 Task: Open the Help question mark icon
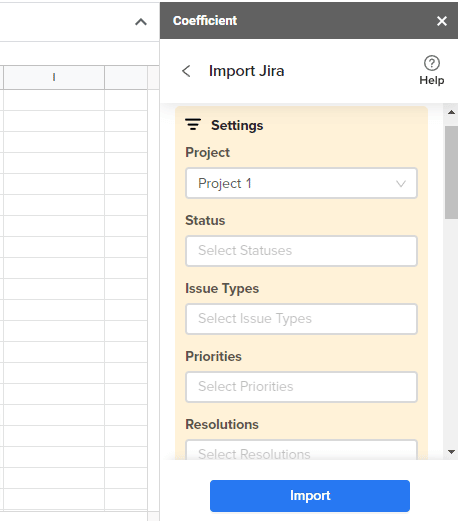[432, 63]
